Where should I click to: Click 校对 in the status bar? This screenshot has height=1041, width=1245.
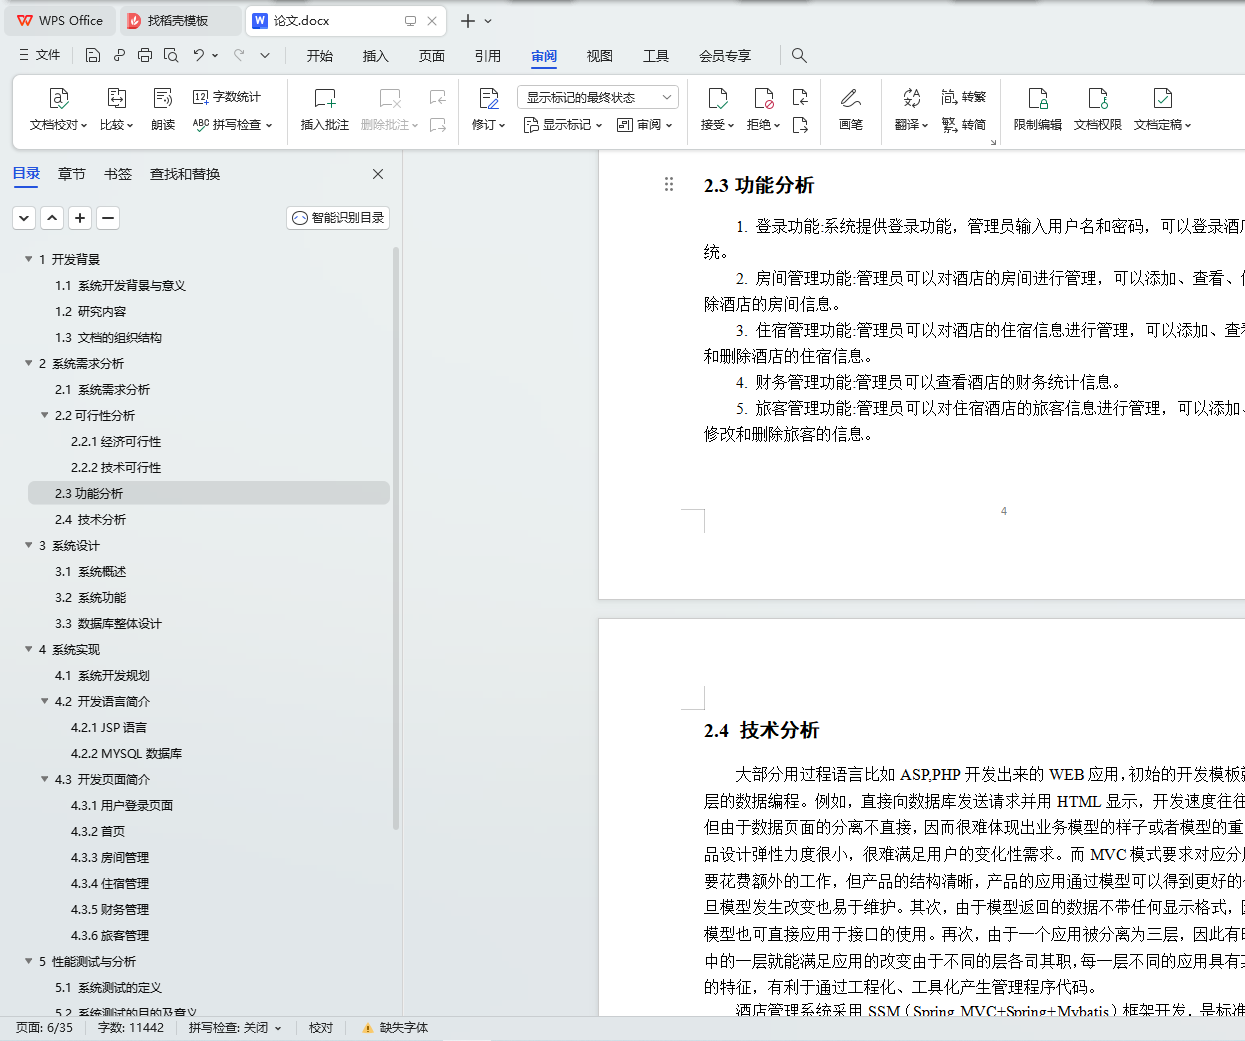coord(321,1028)
